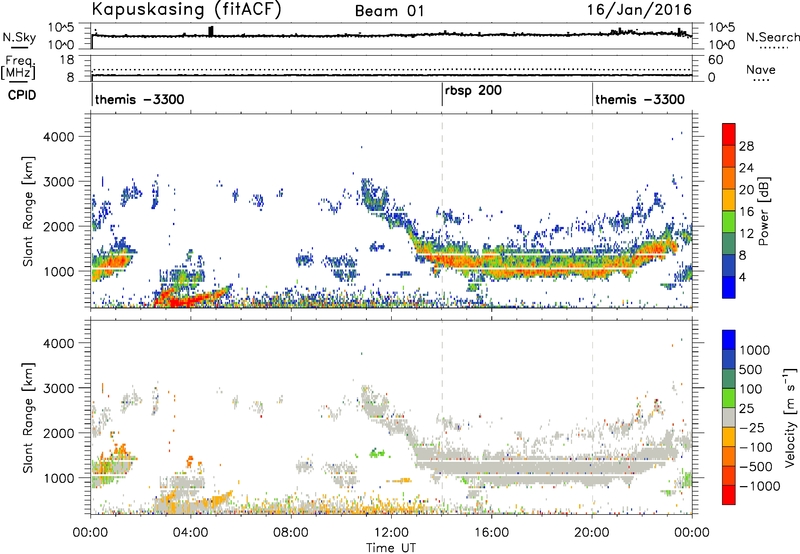Click the 'Nave' legend label
Viewport: 800px width, 554px height.
[x=761, y=70]
